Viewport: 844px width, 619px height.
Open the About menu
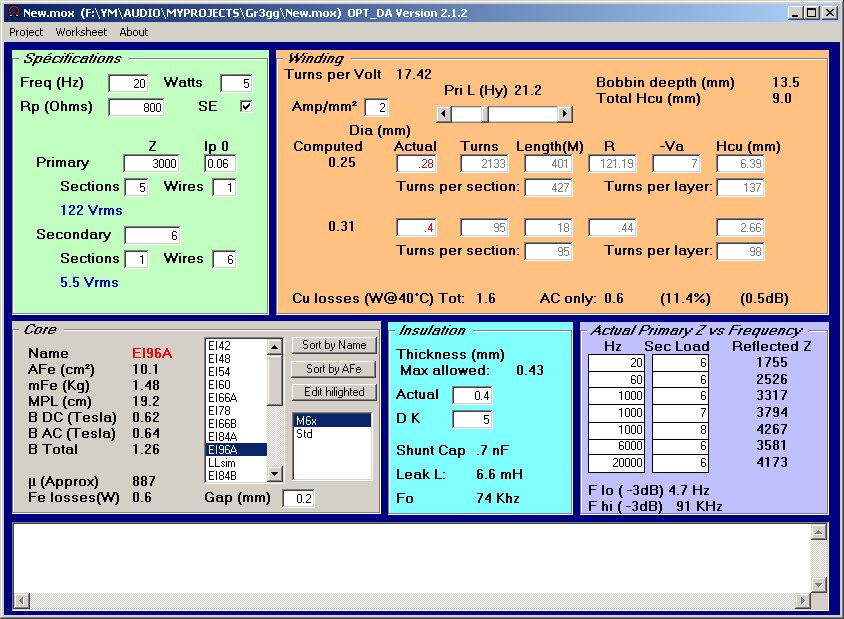pos(133,32)
